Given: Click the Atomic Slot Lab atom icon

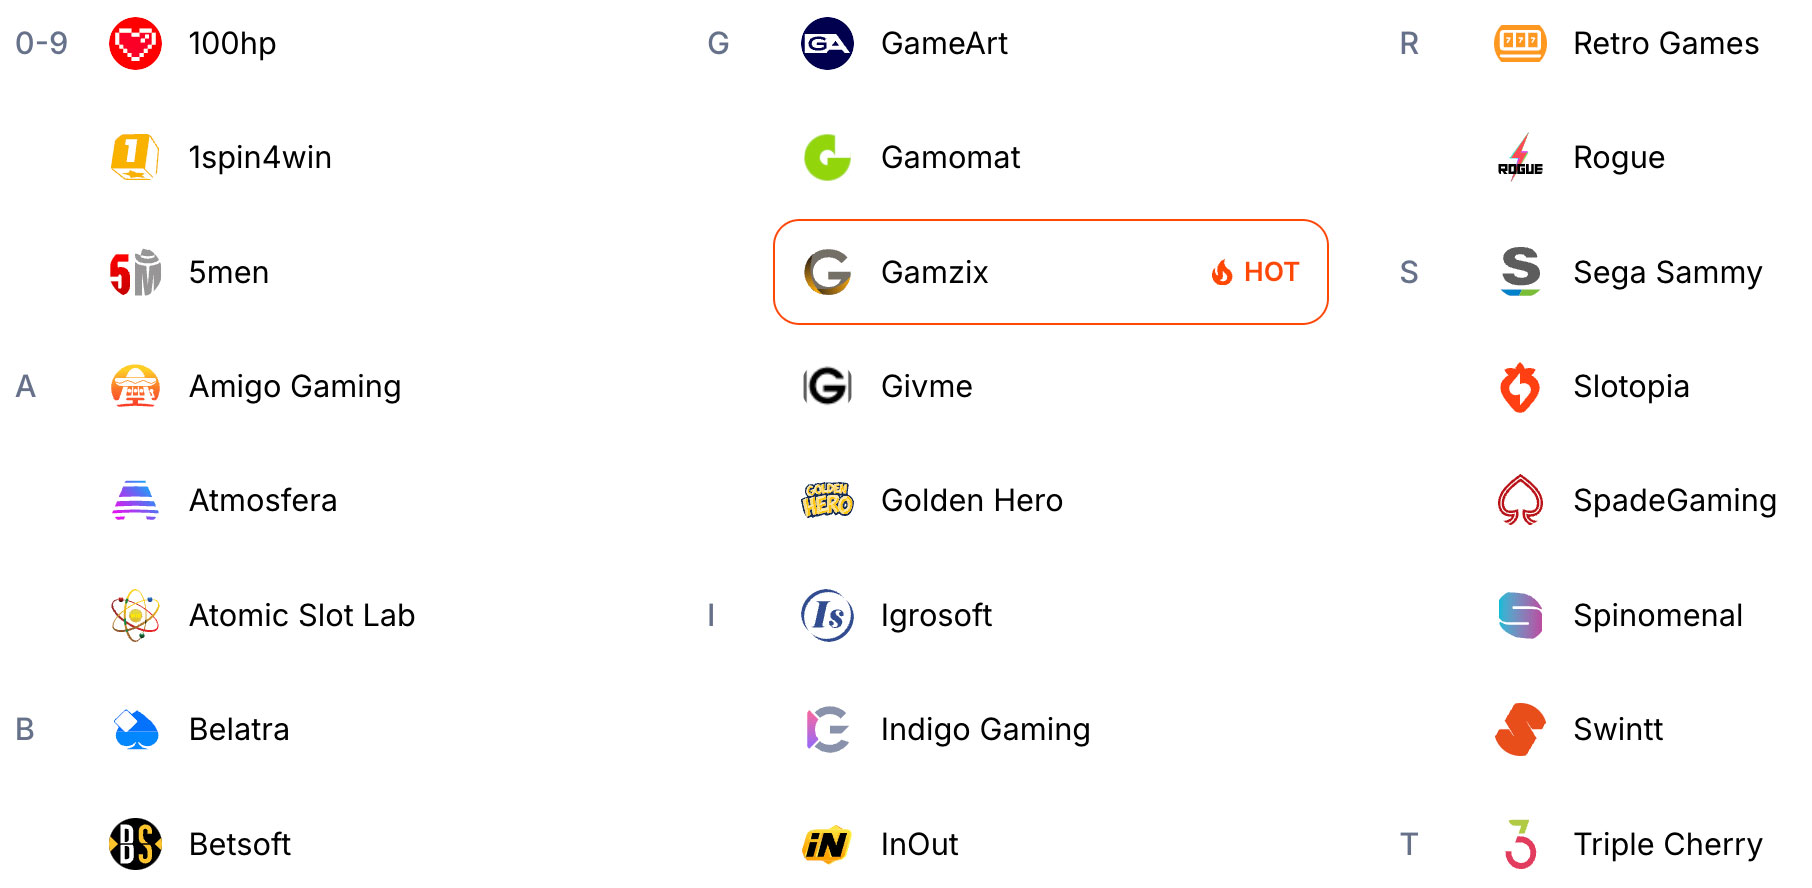Looking at the screenshot, I should [135, 615].
